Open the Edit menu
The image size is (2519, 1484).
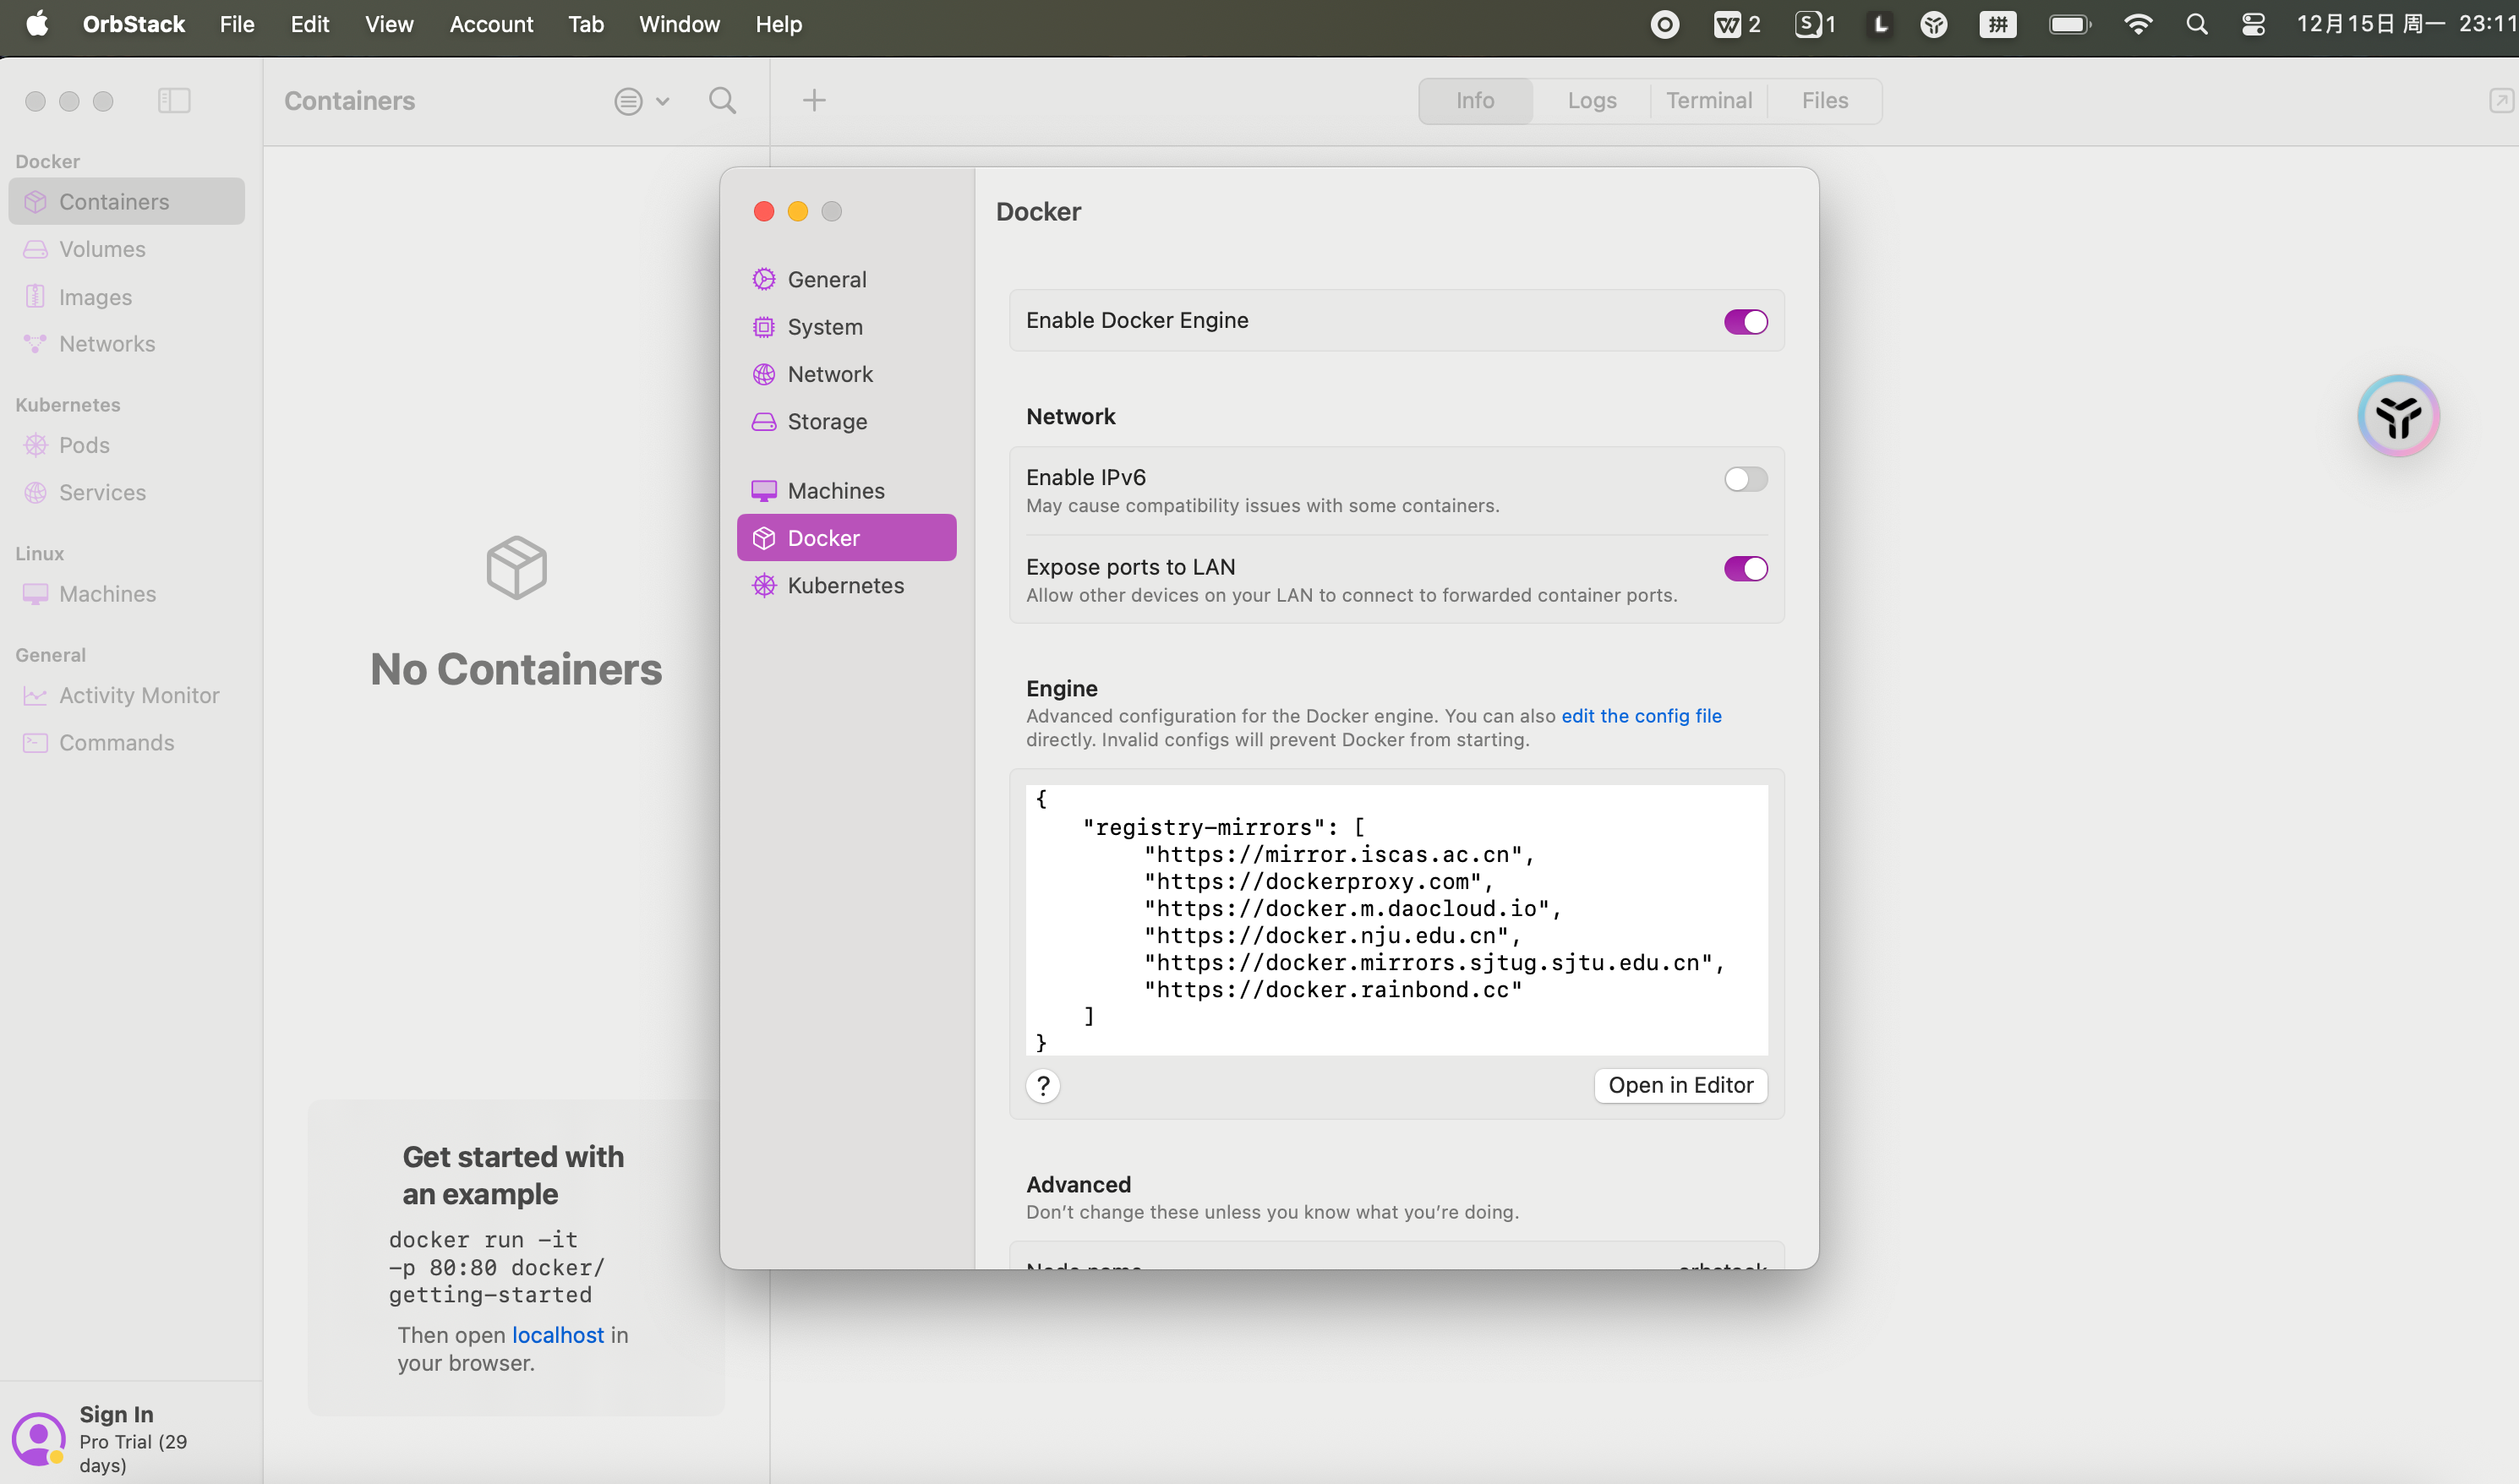(310, 24)
